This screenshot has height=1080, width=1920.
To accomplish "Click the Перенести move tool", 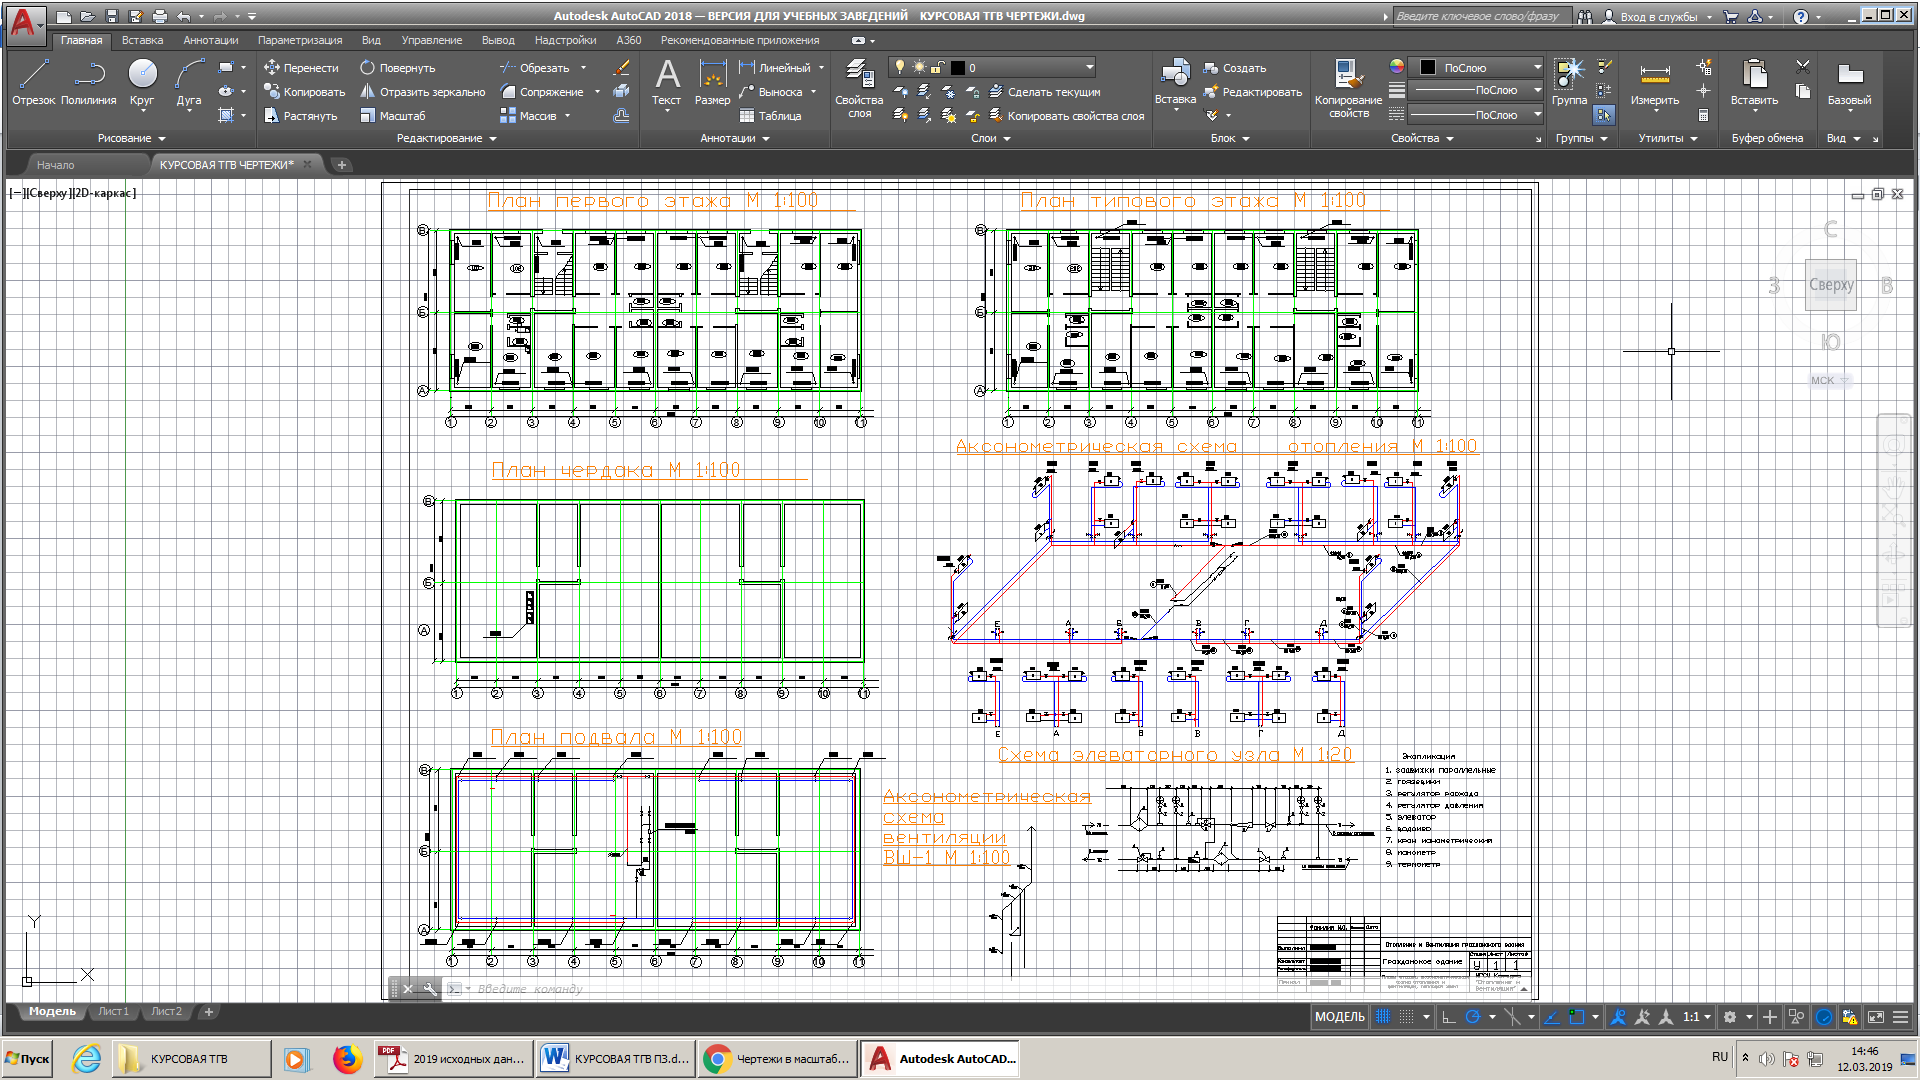I will pos(301,68).
